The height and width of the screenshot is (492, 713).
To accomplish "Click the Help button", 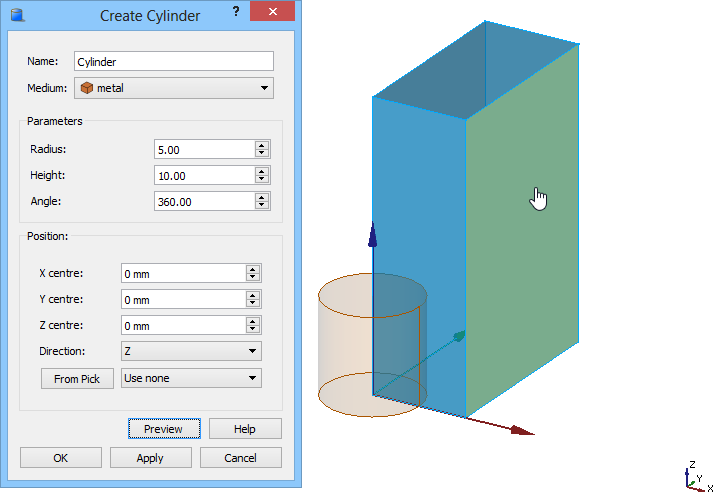I will pos(245,429).
